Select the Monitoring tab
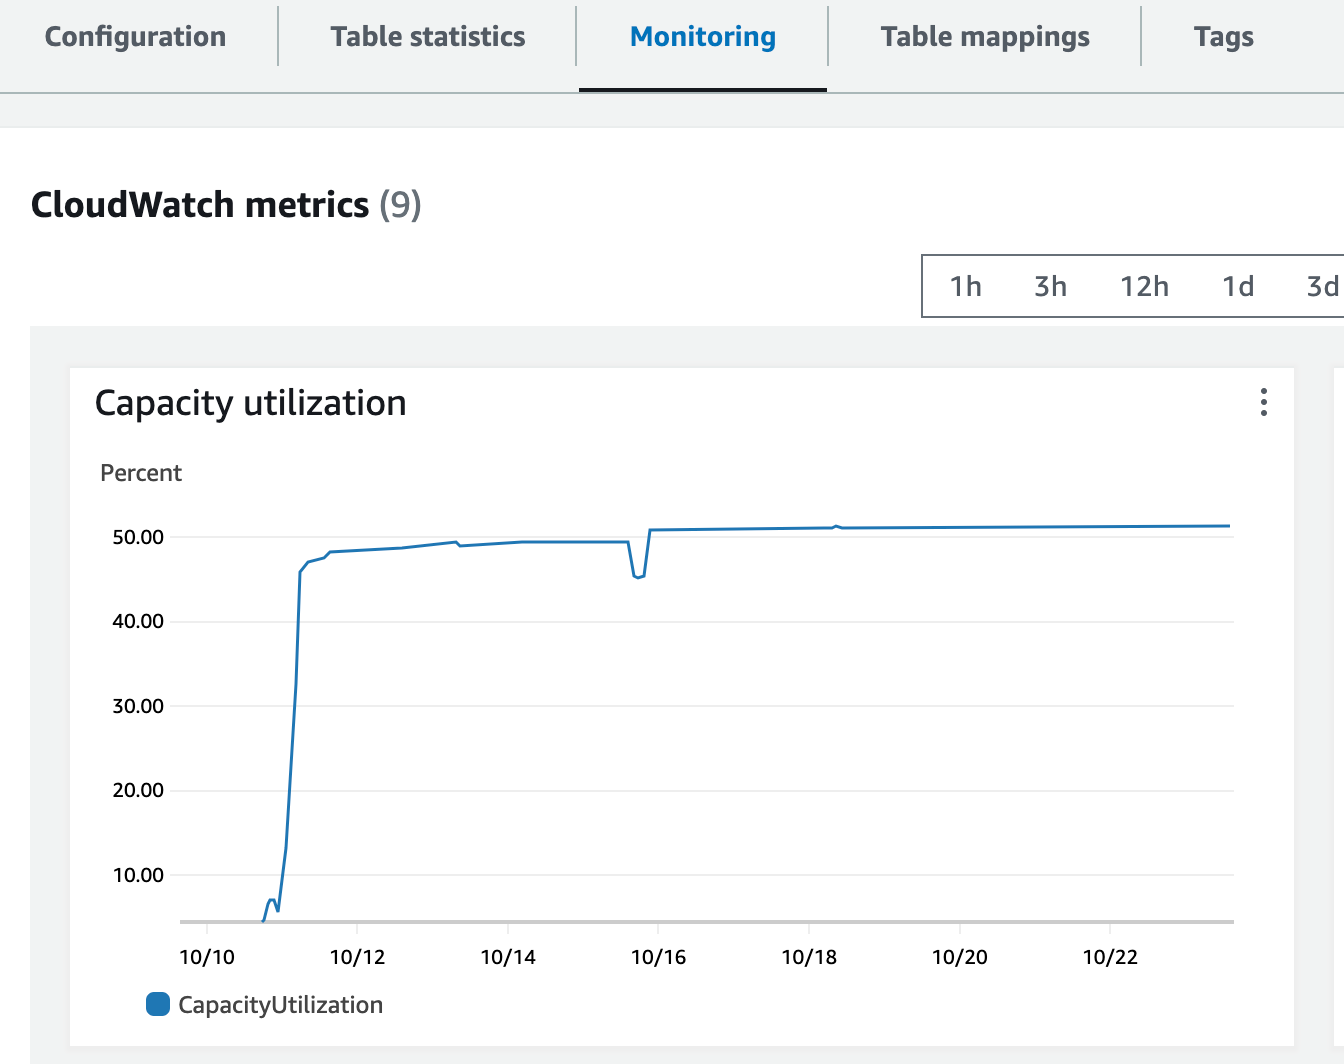Viewport: 1344px width, 1064px height. click(x=702, y=36)
